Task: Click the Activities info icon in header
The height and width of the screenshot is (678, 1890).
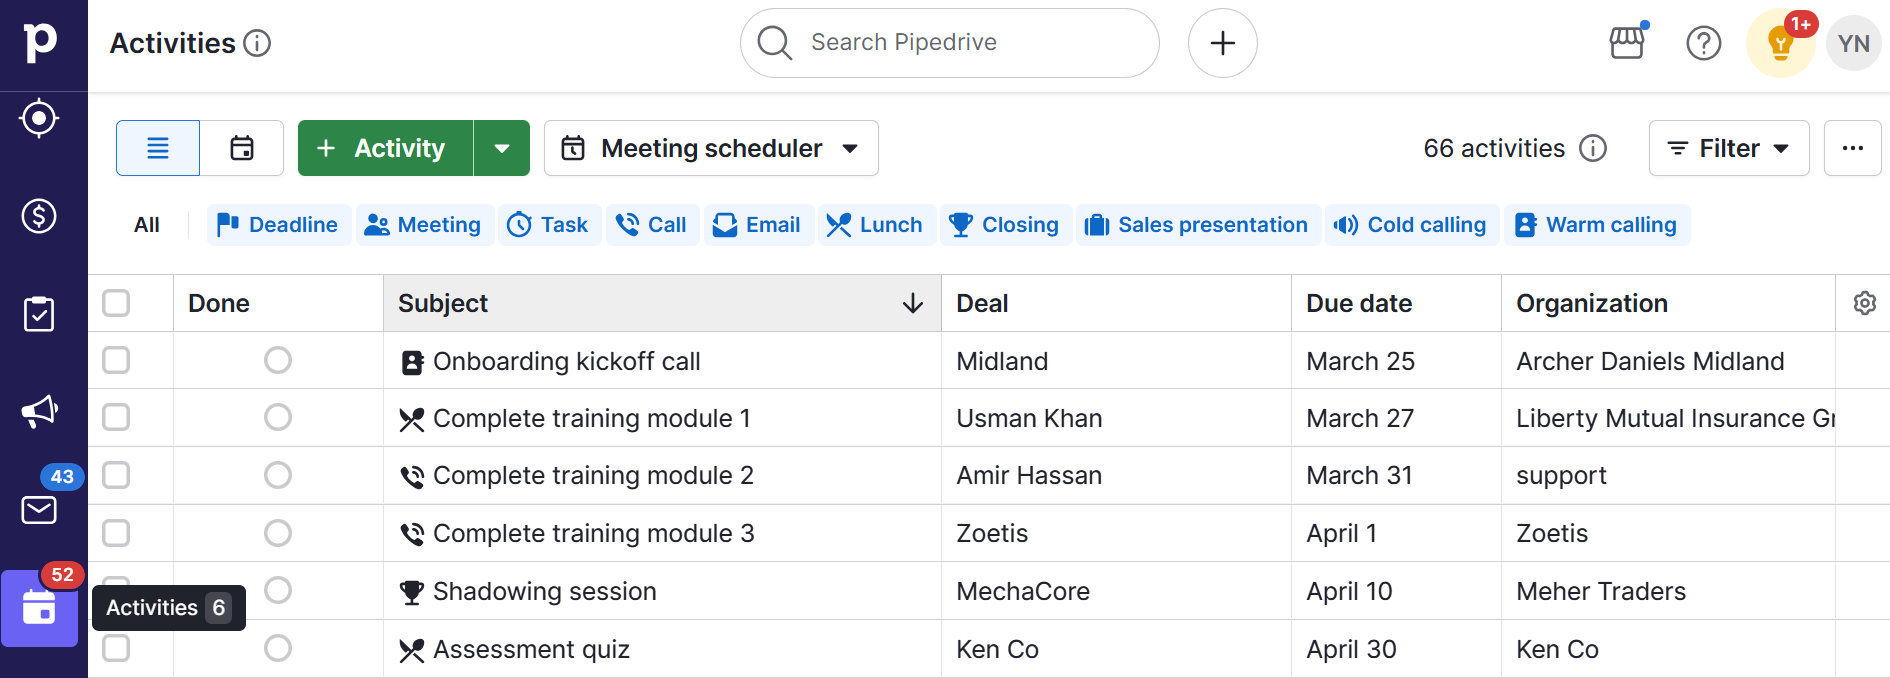Action: pyautogui.click(x=257, y=43)
